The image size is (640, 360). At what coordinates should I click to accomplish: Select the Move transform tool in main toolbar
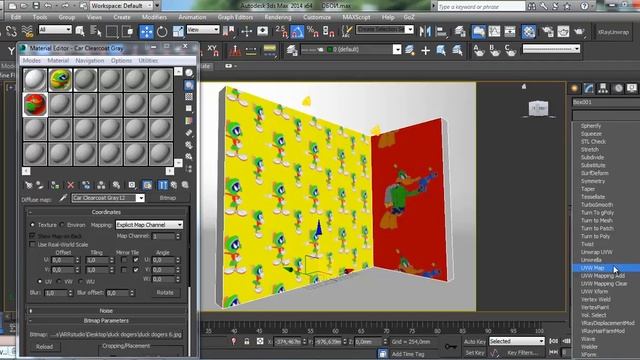146,32
